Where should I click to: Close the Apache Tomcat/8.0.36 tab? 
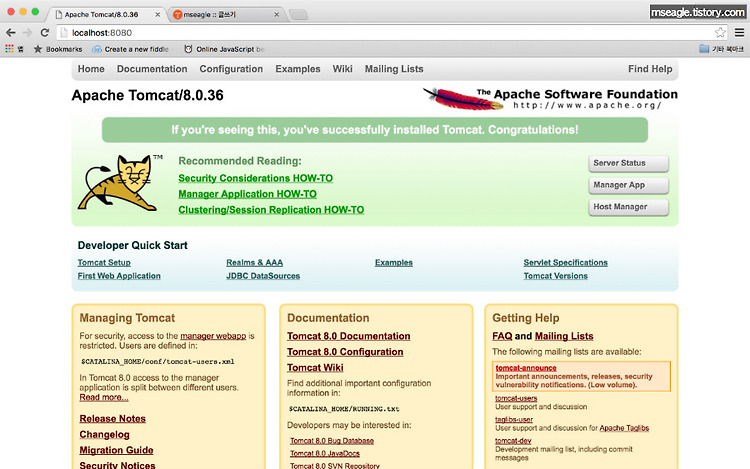[157, 15]
